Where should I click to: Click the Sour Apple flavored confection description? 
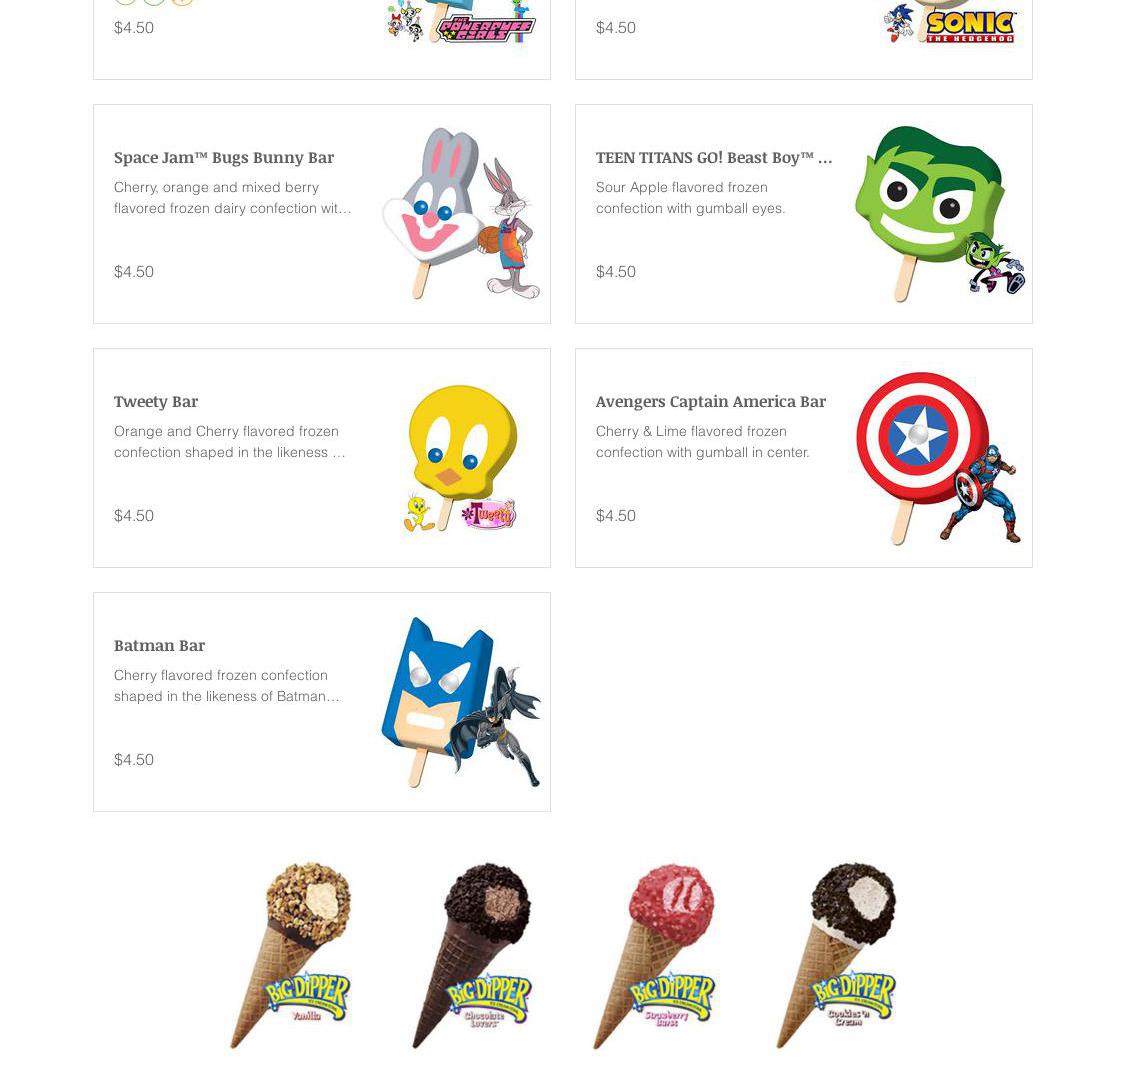coord(690,198)
